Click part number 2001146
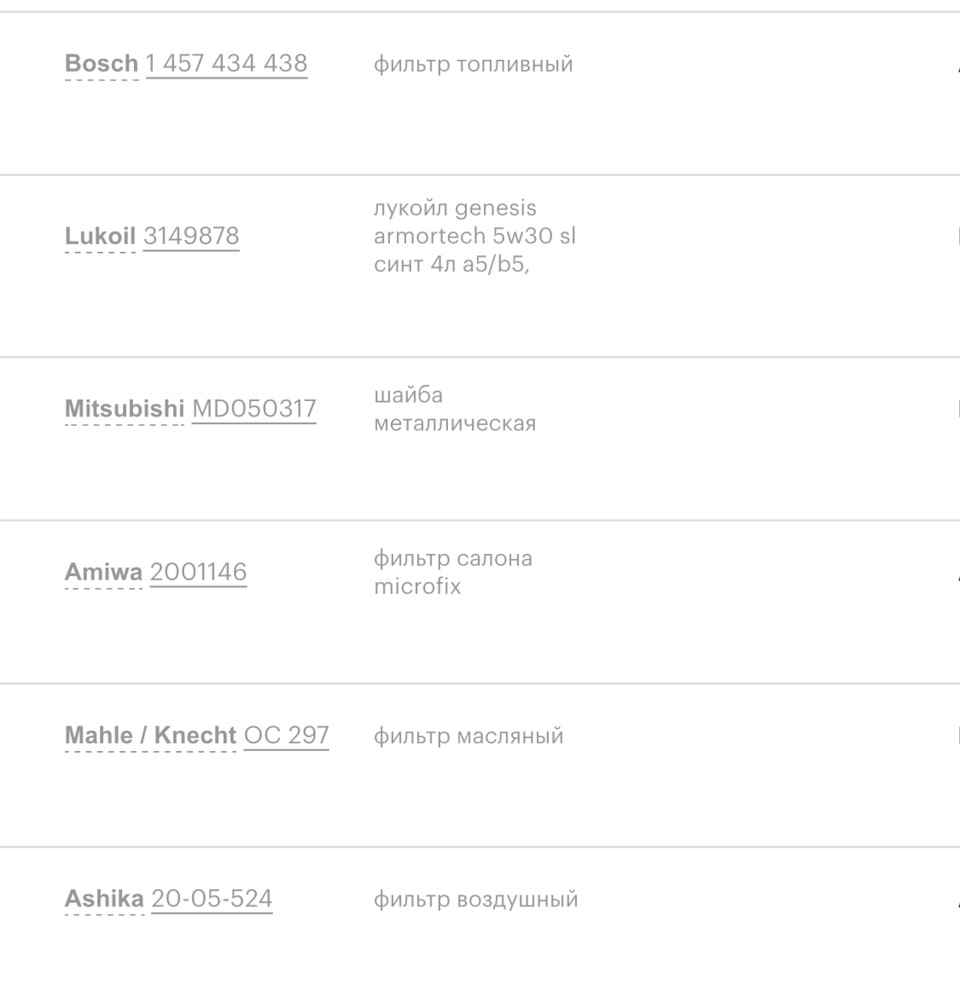 pos(198,573)
